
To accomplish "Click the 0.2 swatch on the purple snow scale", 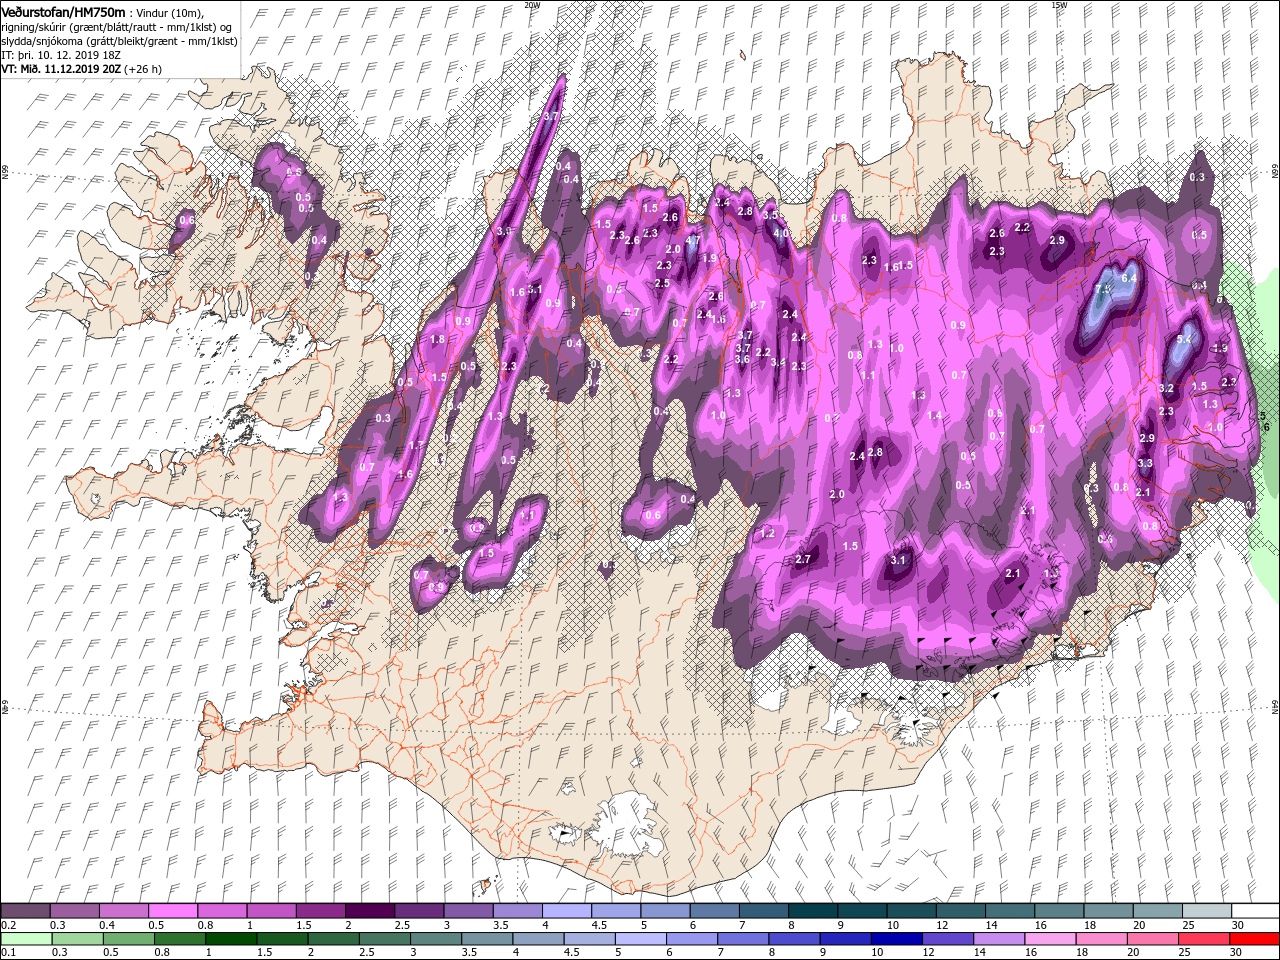I will 25,912.
